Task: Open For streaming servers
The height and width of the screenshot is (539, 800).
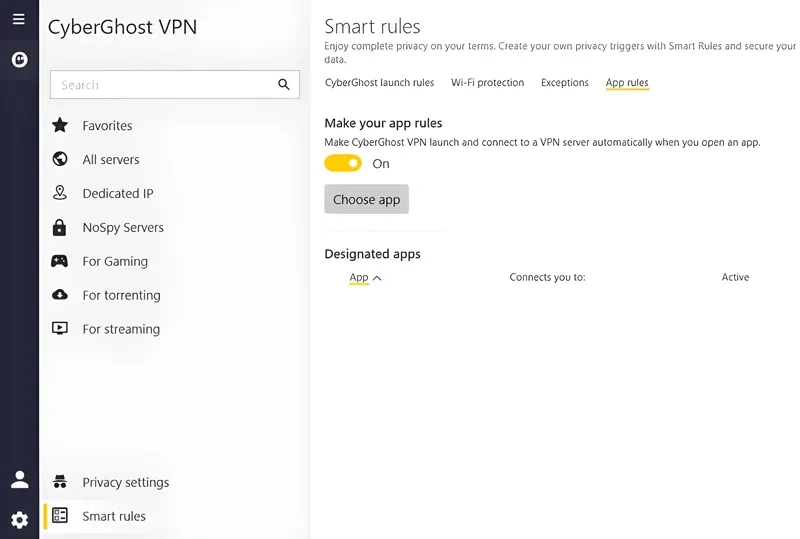Action: (121, 329)
